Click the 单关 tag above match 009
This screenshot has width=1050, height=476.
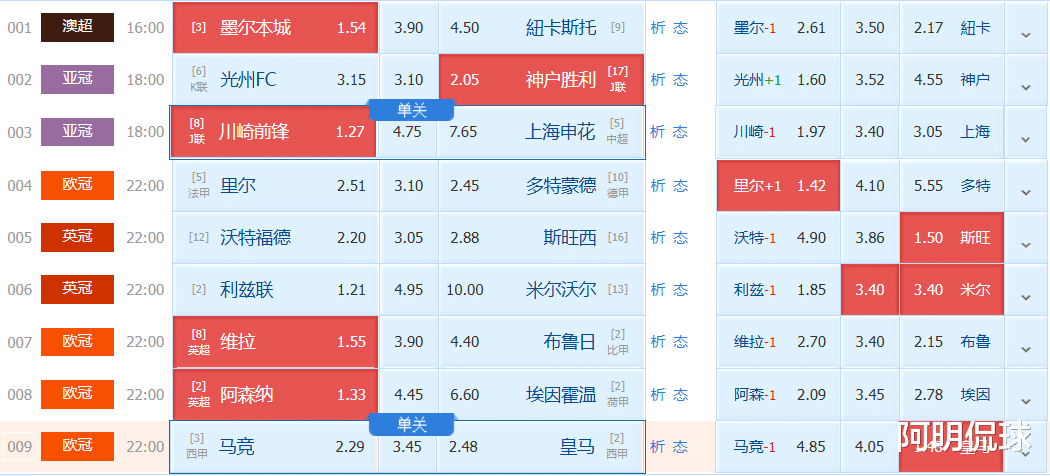tap(412, 424)
